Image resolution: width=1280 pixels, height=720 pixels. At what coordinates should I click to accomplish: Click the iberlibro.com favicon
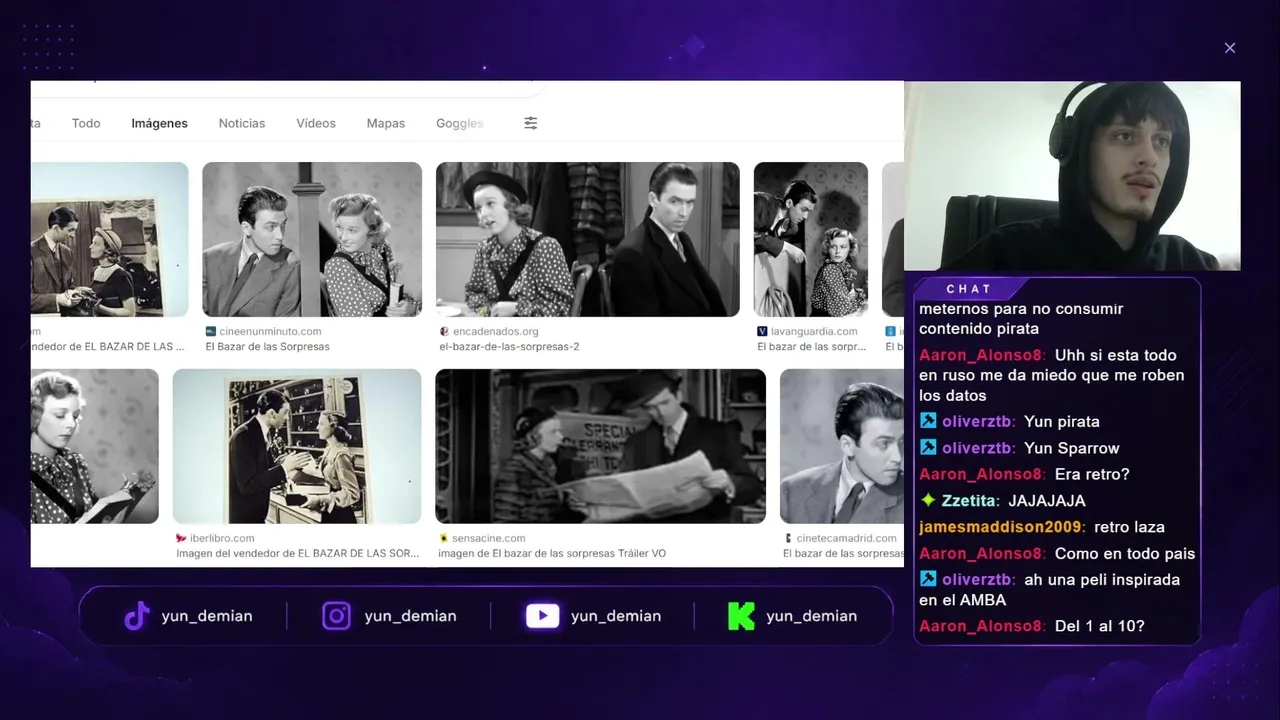[181, 538]
